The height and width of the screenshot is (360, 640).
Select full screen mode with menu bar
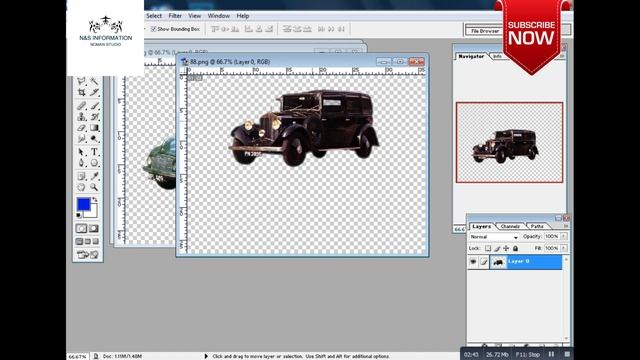tap(88, 242)
